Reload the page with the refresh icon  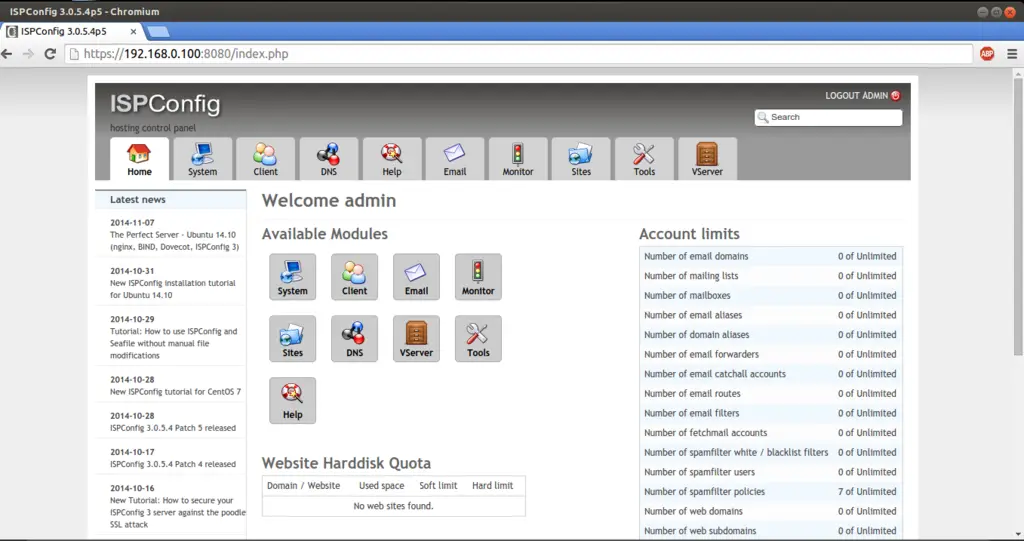tap(50, 54)
